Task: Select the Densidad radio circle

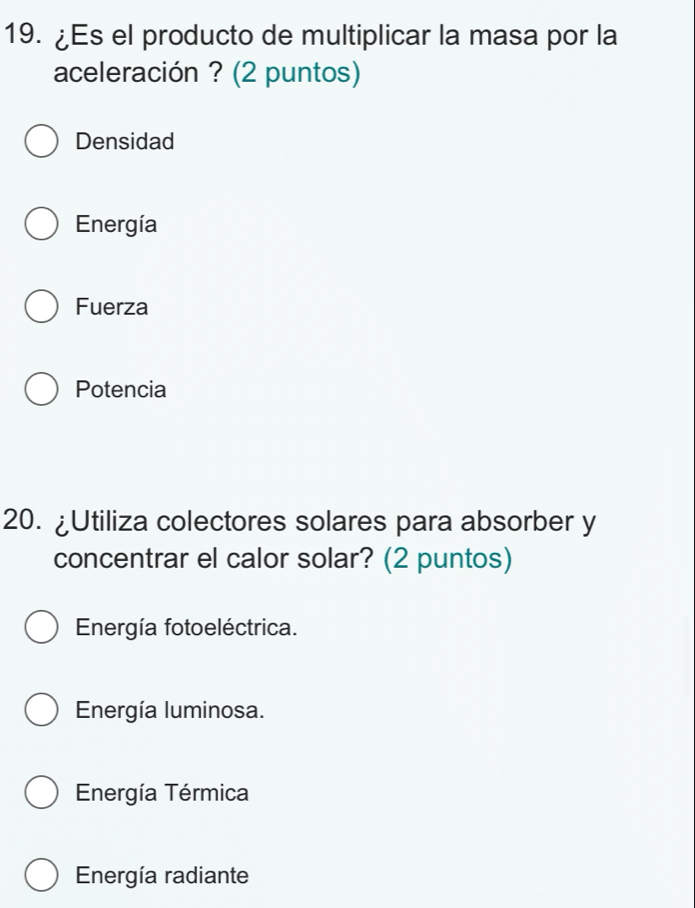Action: click(x=41, y=142)
